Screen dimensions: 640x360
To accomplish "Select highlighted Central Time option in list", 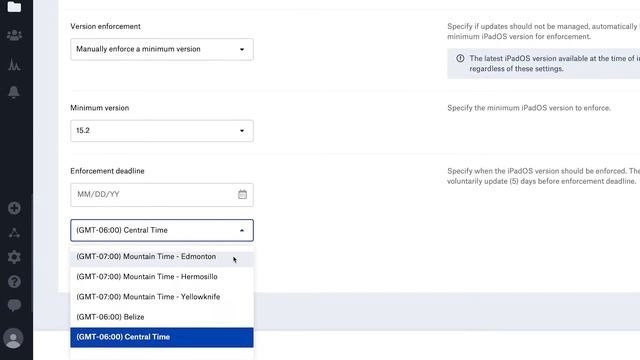I will 162,337.
